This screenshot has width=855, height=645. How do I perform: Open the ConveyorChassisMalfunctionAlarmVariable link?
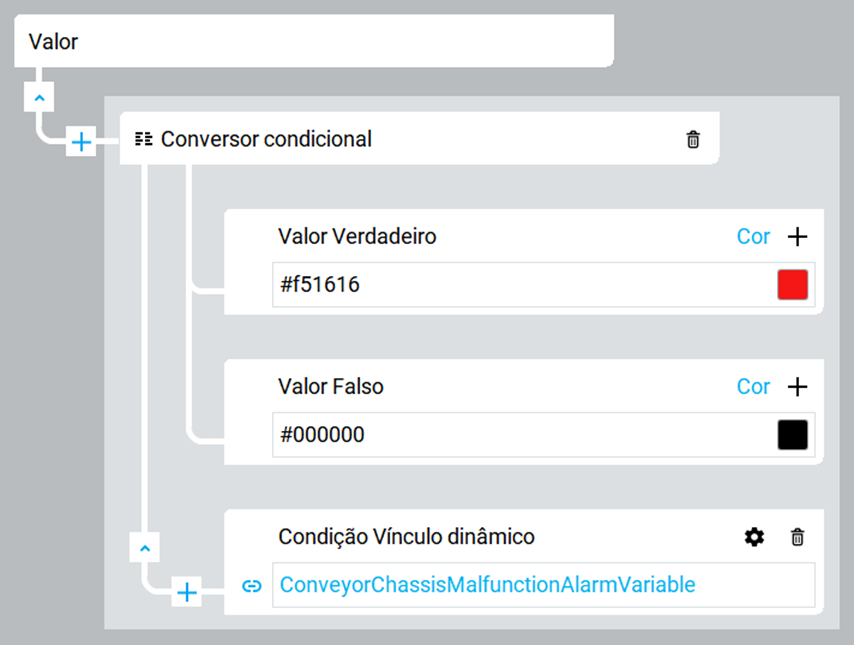click(487, 585)
